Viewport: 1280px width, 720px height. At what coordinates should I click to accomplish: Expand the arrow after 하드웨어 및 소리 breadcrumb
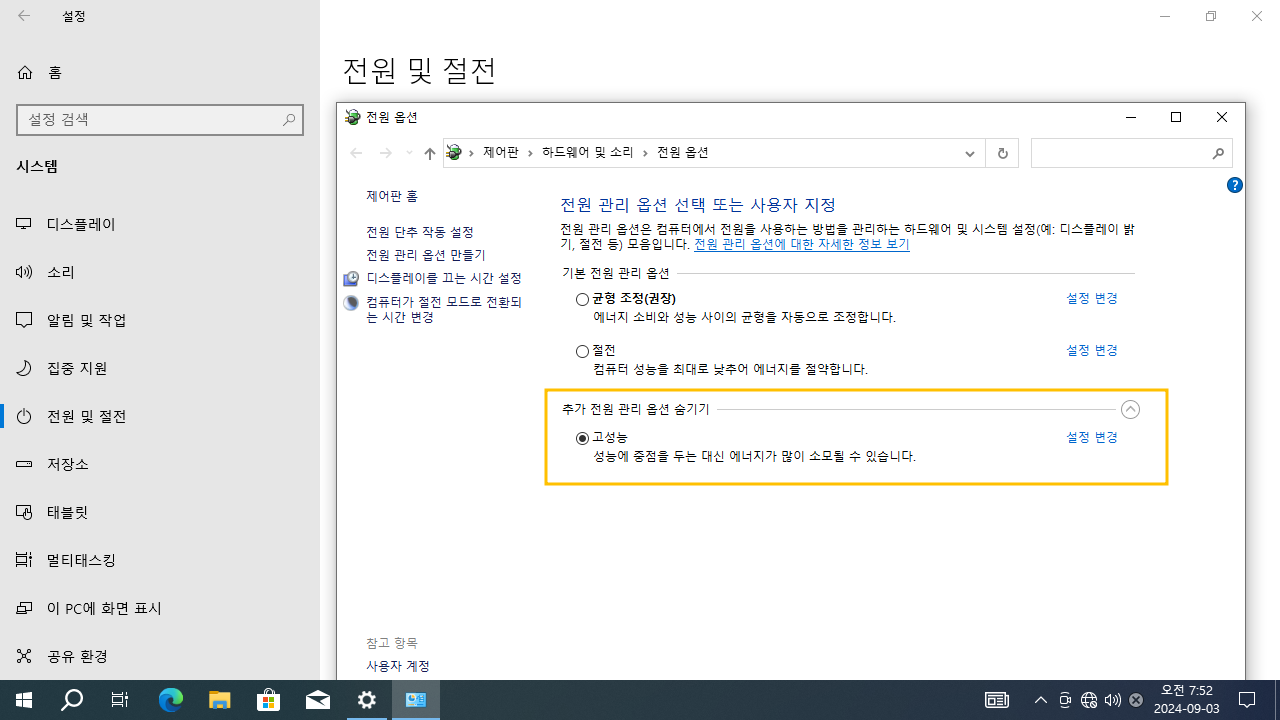click(x=645, y=153)
